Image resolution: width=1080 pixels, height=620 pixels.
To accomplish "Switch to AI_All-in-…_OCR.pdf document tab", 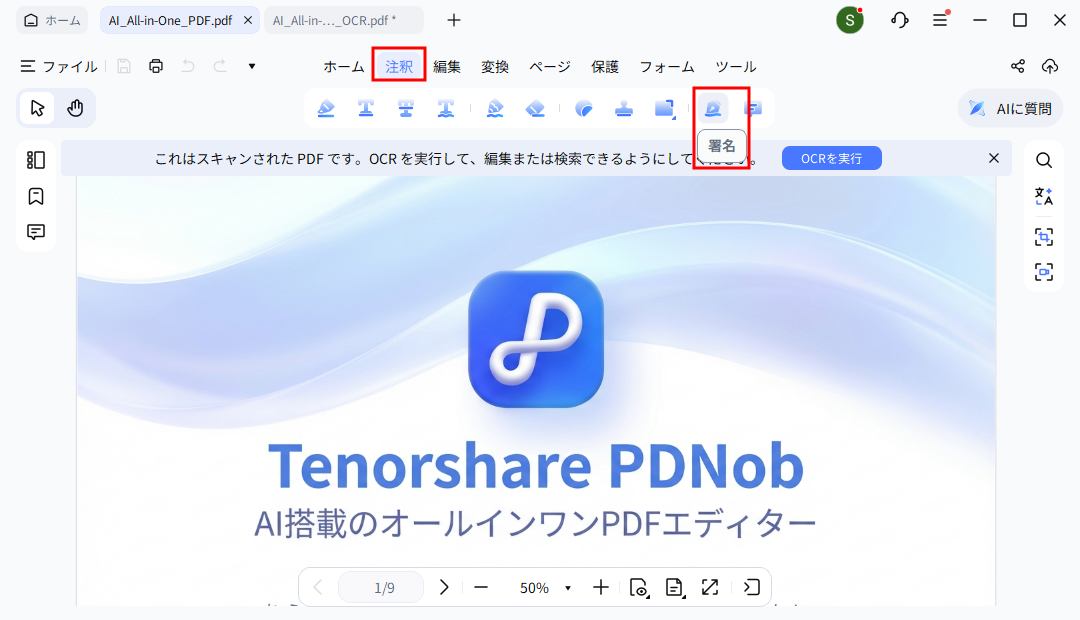I will (x=343, y=20).
